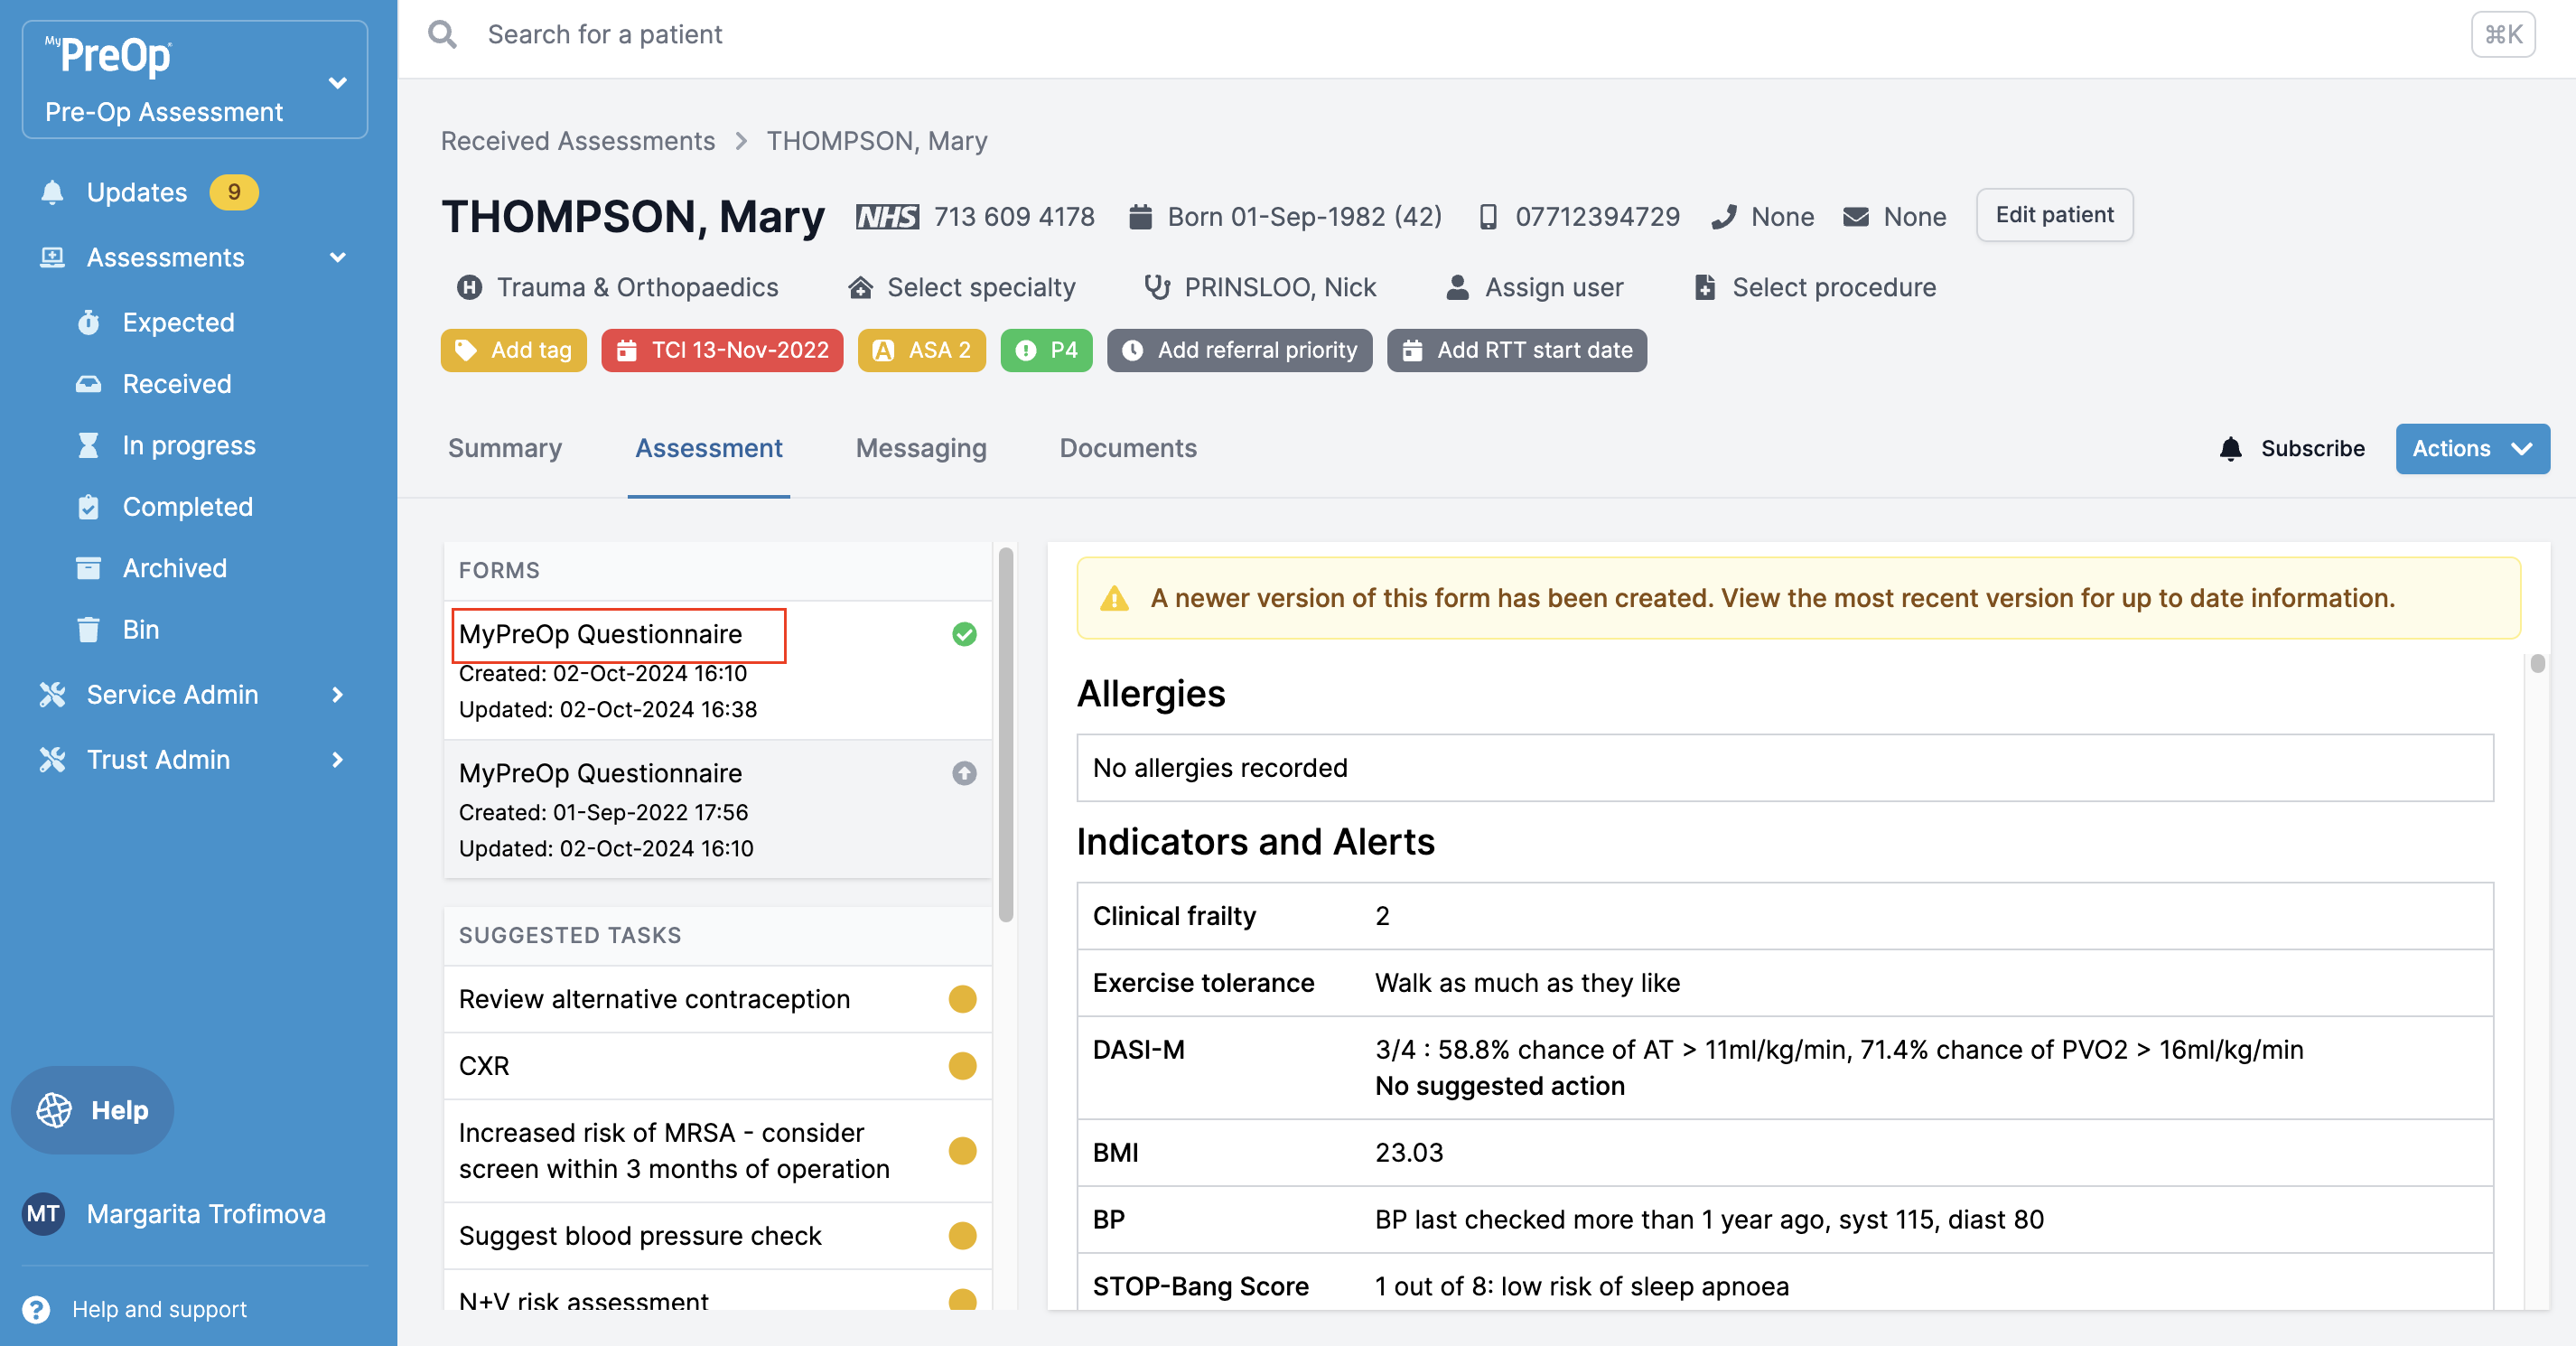Click the In progress hourglass icon
2576x1346 pixels.
tap(88, 445)
